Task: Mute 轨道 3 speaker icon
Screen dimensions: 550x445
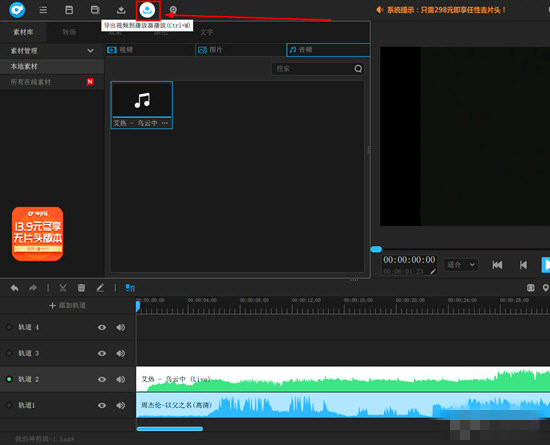Action: (x=121, y=353)
